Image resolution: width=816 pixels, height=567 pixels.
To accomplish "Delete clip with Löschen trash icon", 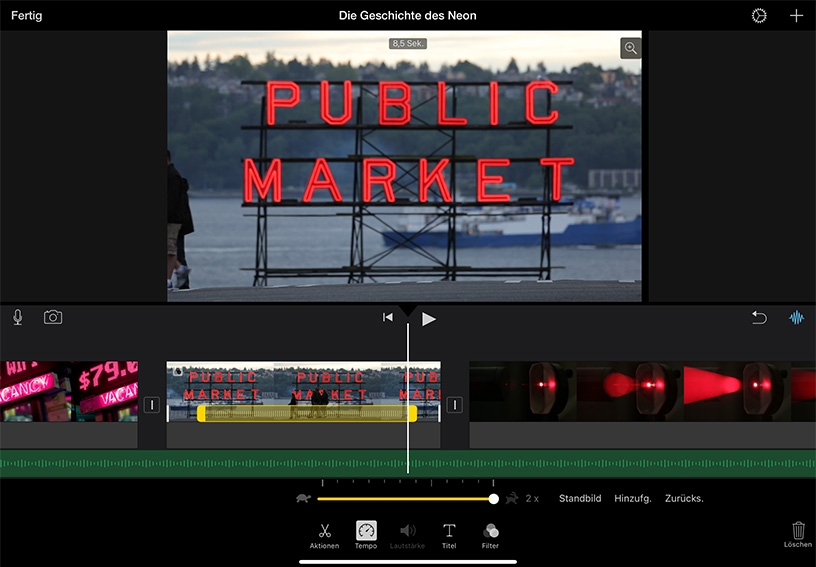I will (x=798, y=535).
